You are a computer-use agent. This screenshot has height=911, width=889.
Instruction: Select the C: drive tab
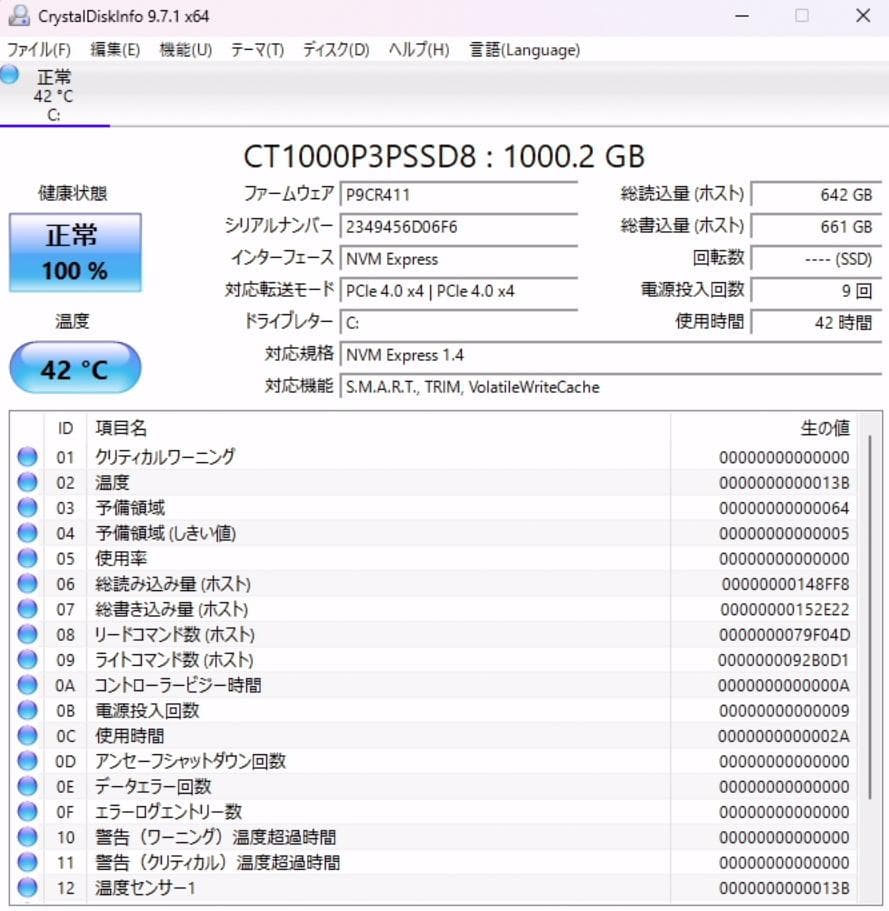point(56,95)
